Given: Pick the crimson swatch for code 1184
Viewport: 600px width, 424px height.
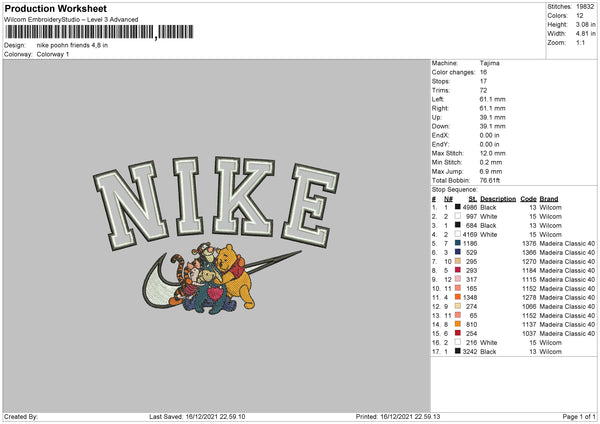Looking at the screenshot, I should [457, 270].
